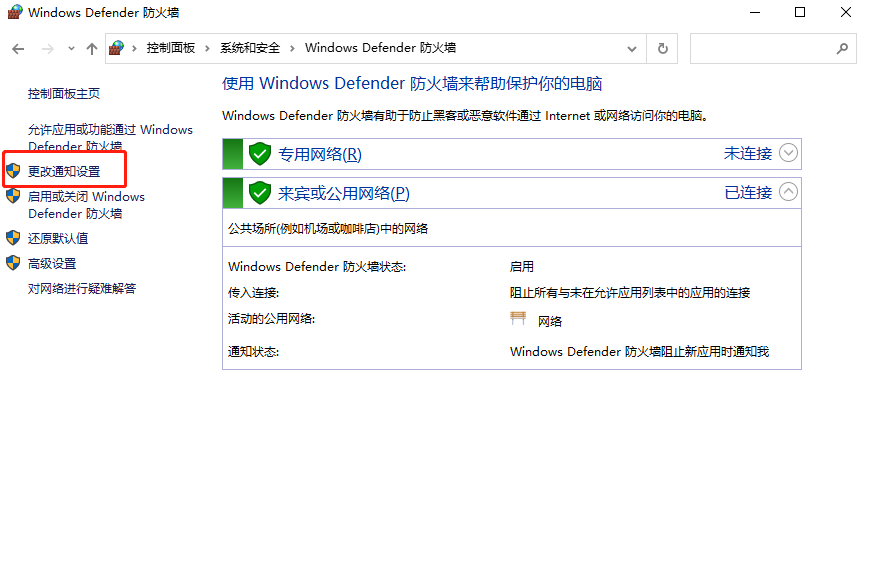Click 阻止所有与未在允许应用列表中的应用的连接 value

coord(630,292)
